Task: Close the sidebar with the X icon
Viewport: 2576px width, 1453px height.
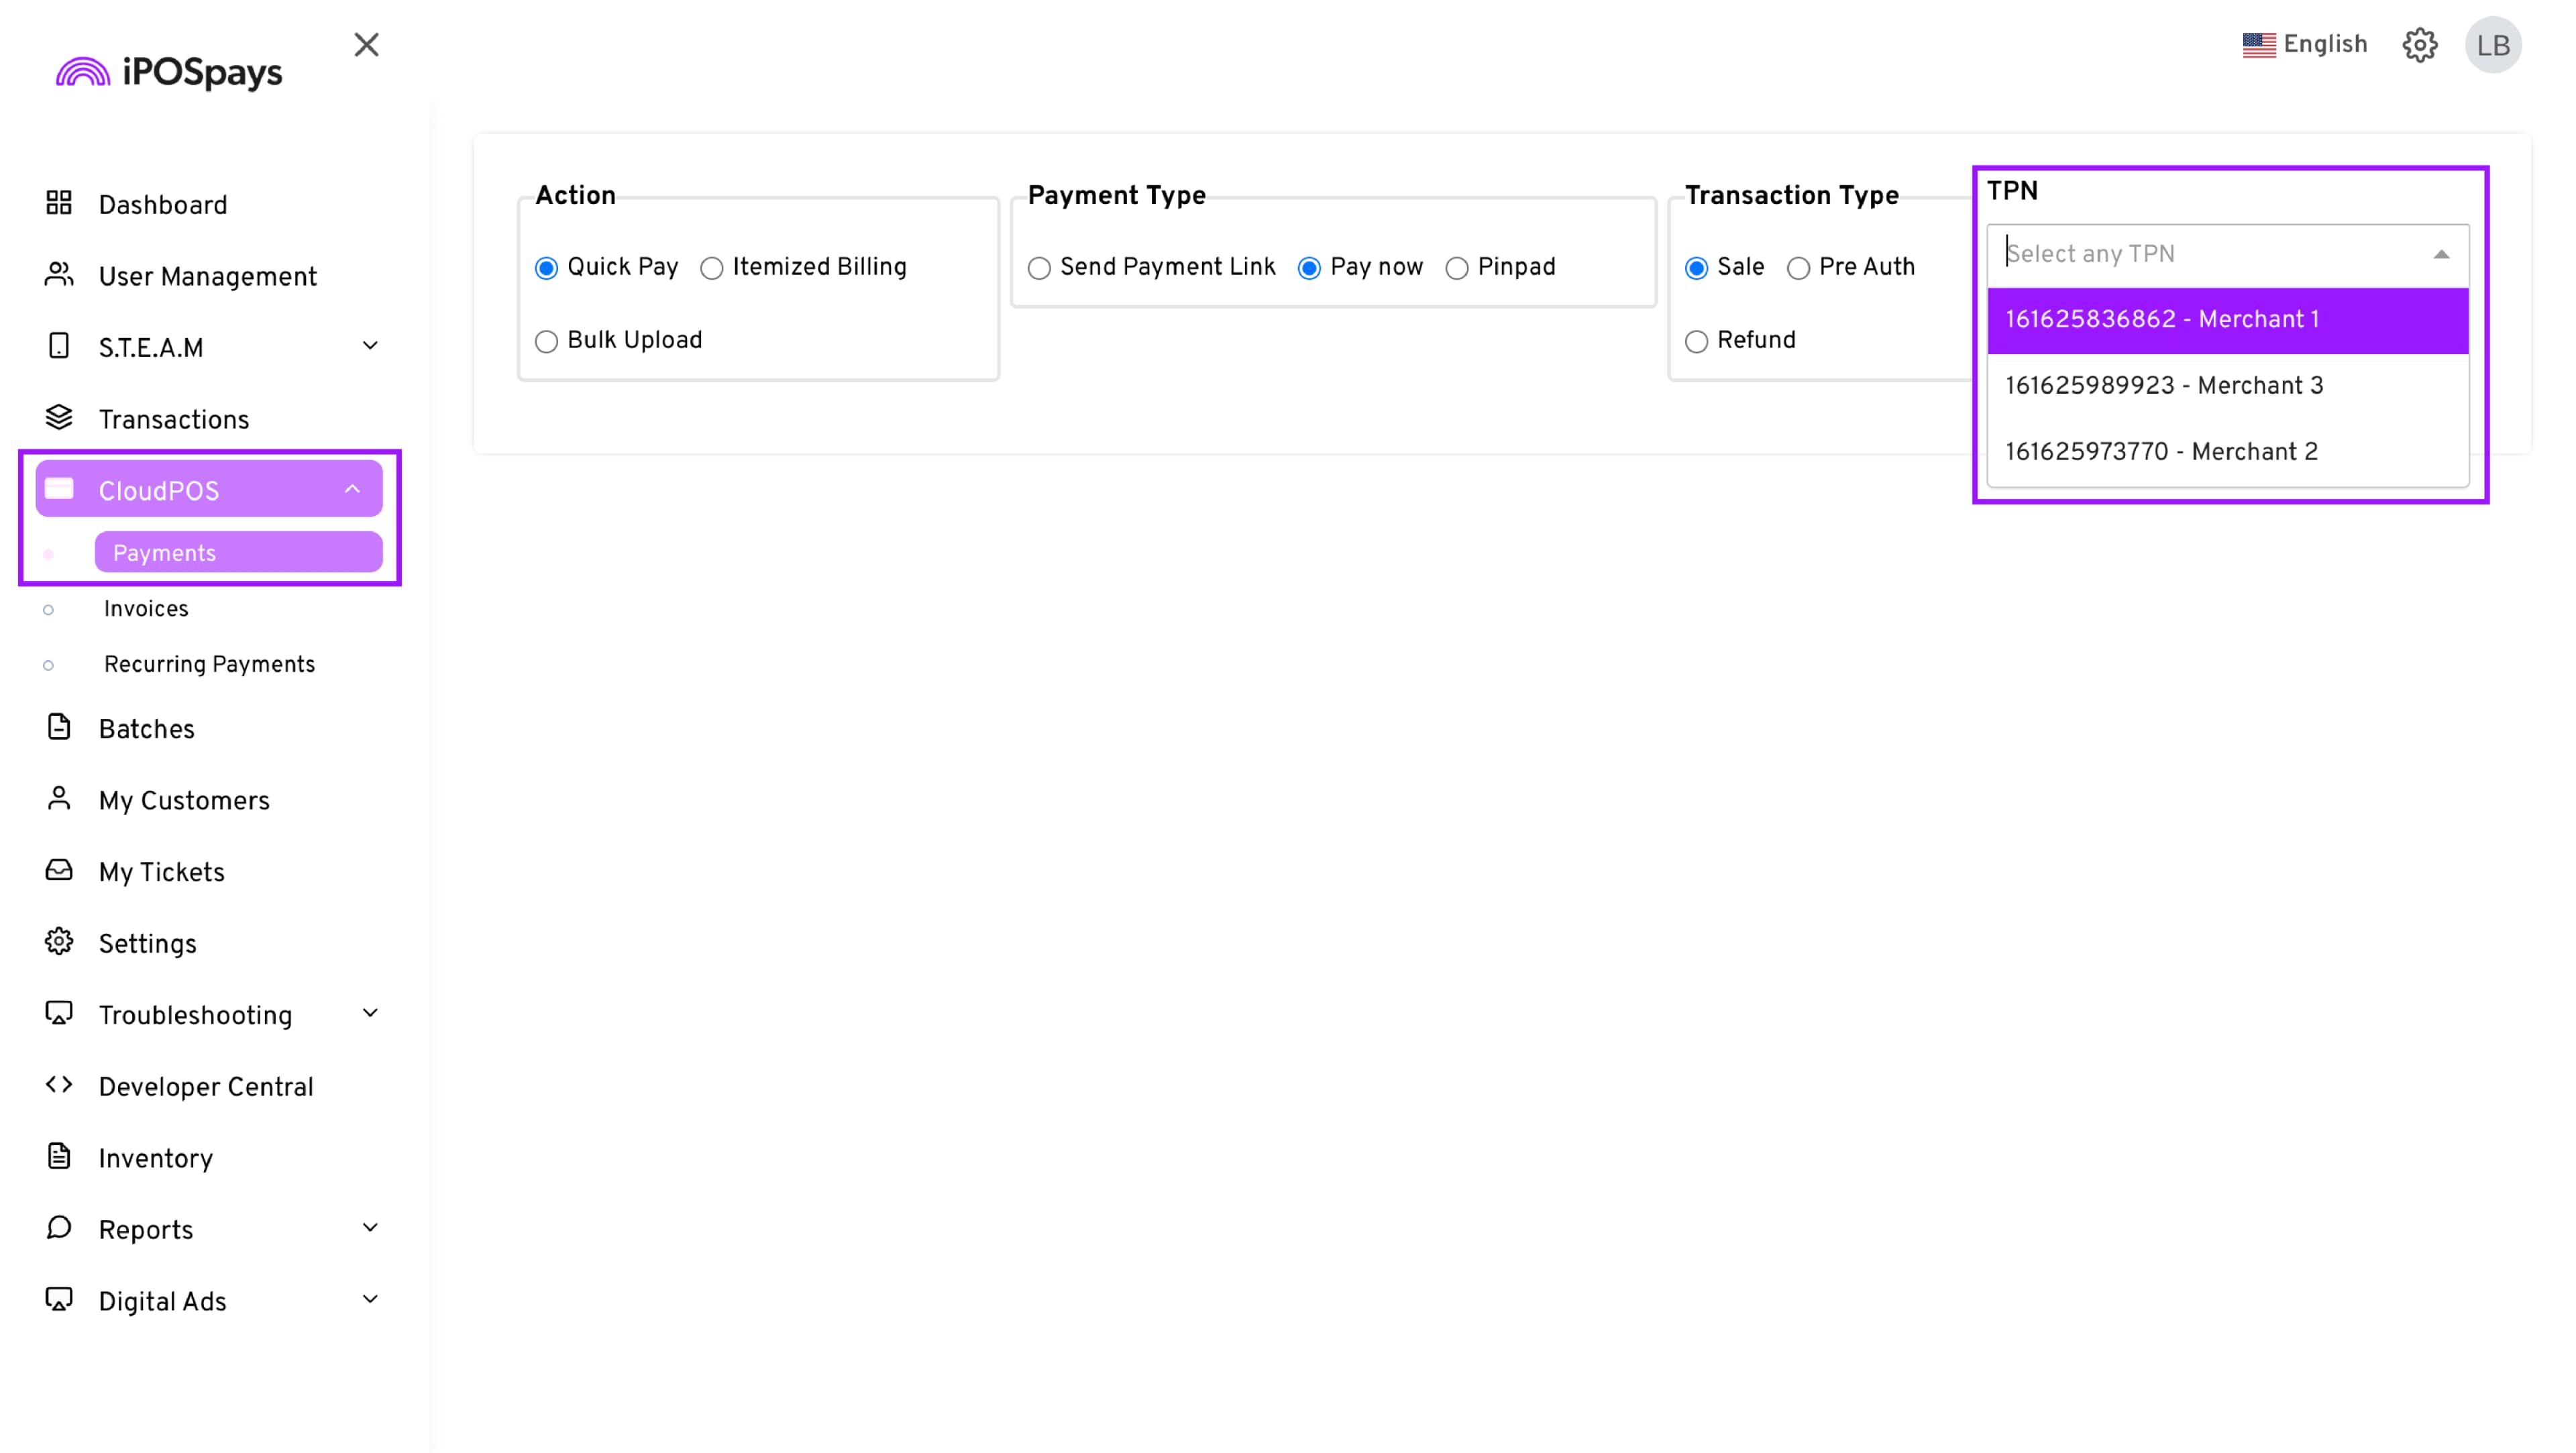Action: click(366, 45)
